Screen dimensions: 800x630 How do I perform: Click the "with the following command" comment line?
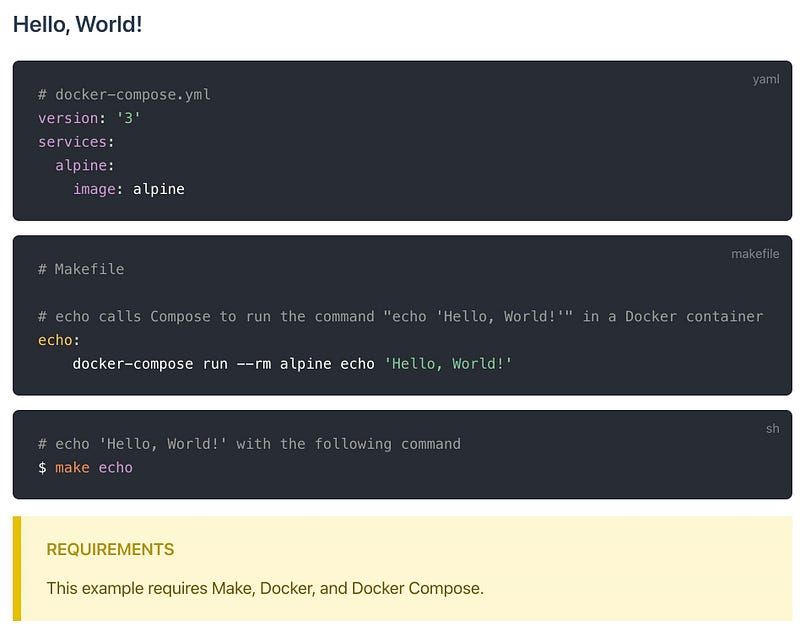249,443
